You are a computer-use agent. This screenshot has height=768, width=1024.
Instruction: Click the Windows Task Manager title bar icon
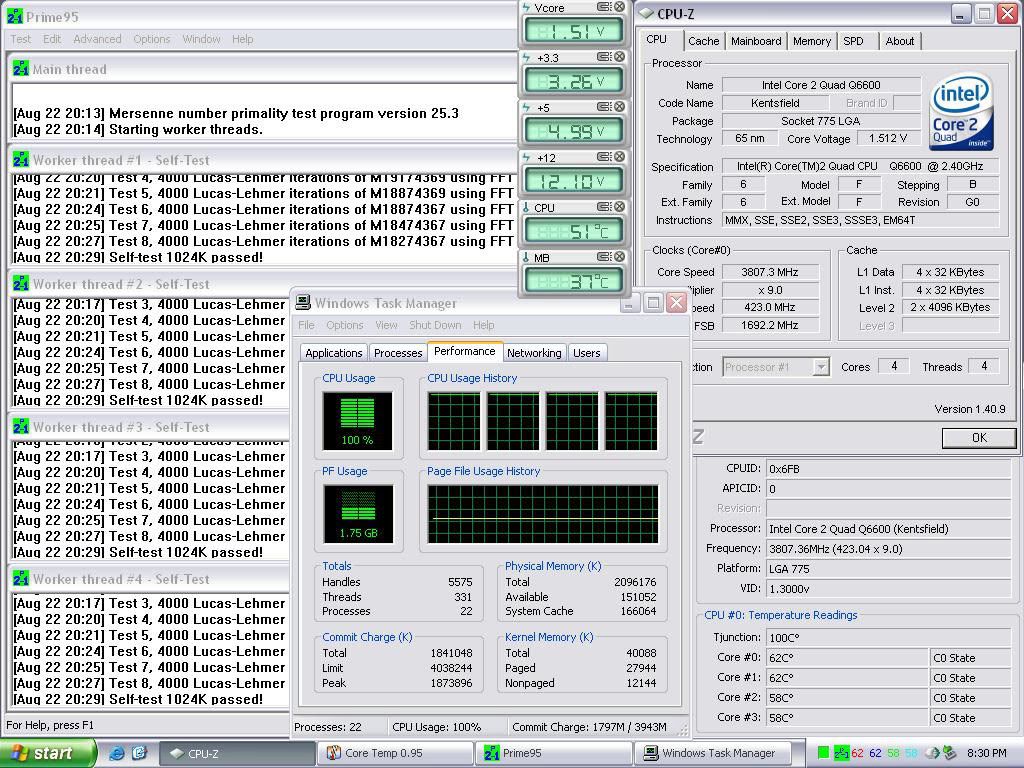click(x=303, y=302)
